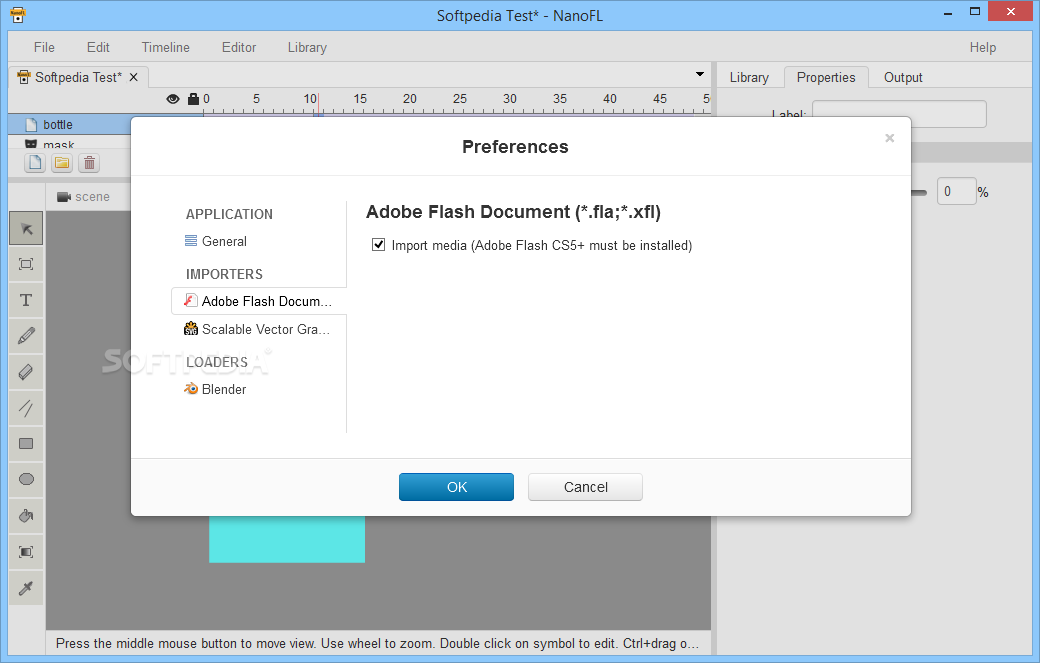Select the Eraser tool

26,372
